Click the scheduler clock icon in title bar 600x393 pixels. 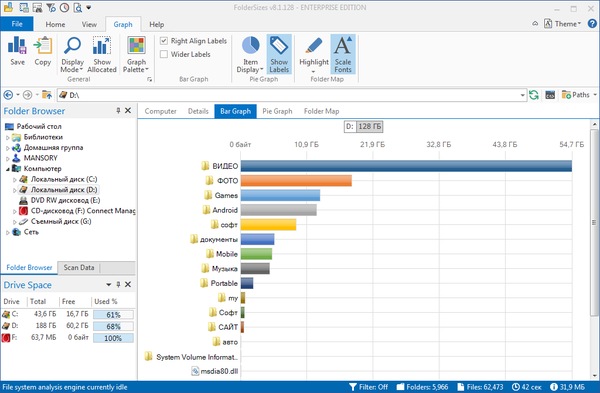[x=64, y=7]
